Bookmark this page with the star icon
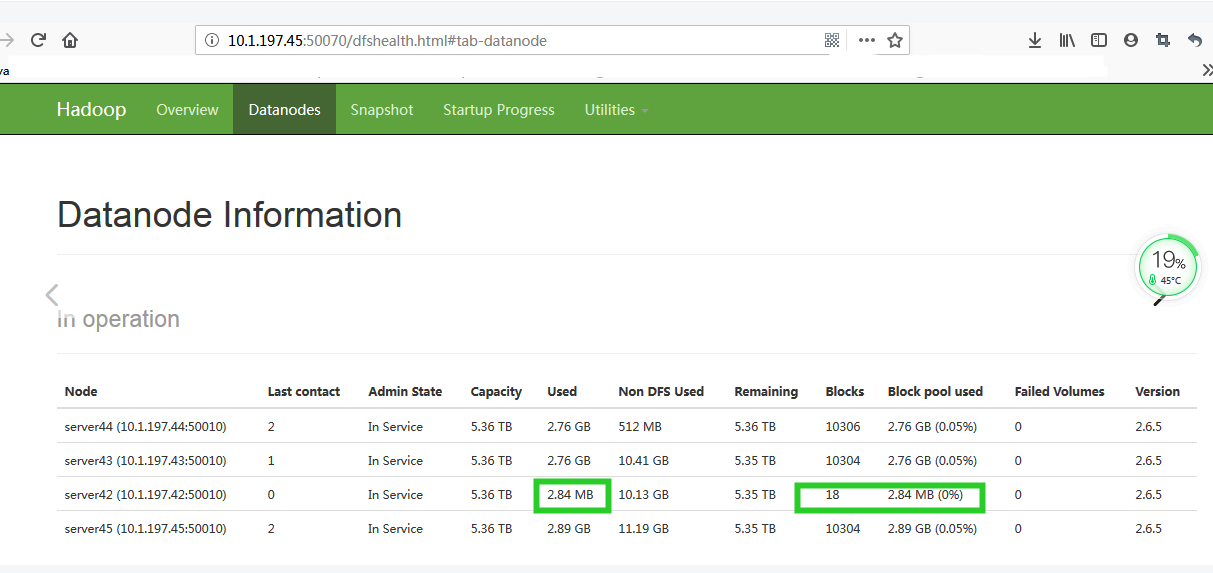 tap(895, 40)
